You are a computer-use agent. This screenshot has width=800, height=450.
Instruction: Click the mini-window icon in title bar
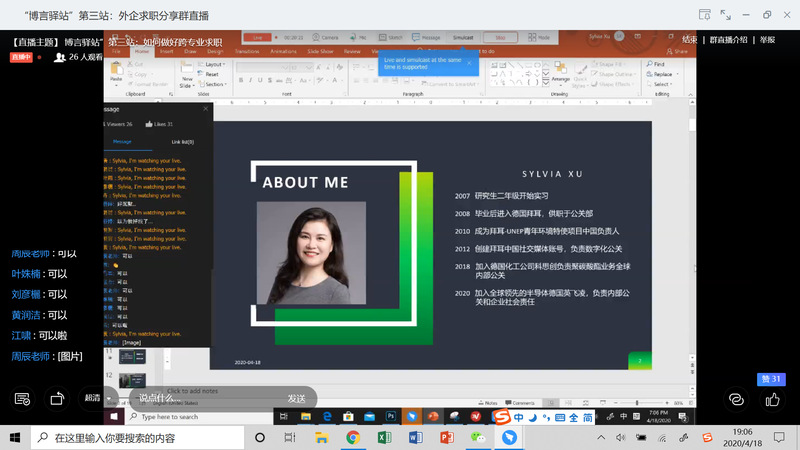click(x=705, y=15)
